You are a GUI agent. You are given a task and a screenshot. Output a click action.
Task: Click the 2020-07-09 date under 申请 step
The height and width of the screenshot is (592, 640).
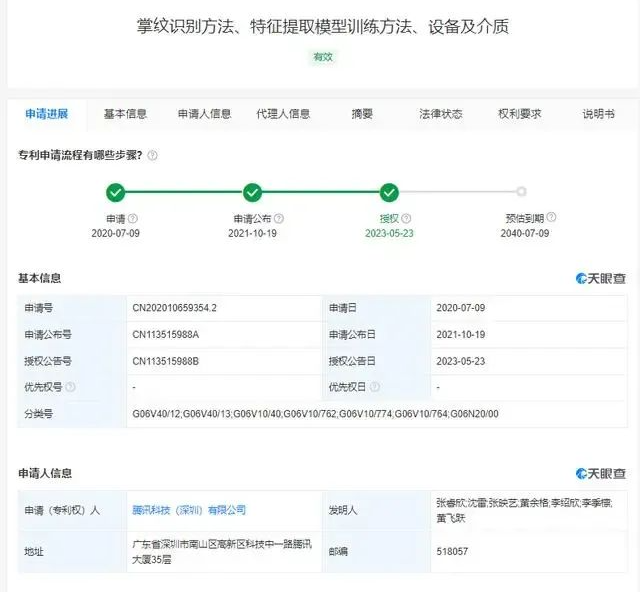point(116,233)
